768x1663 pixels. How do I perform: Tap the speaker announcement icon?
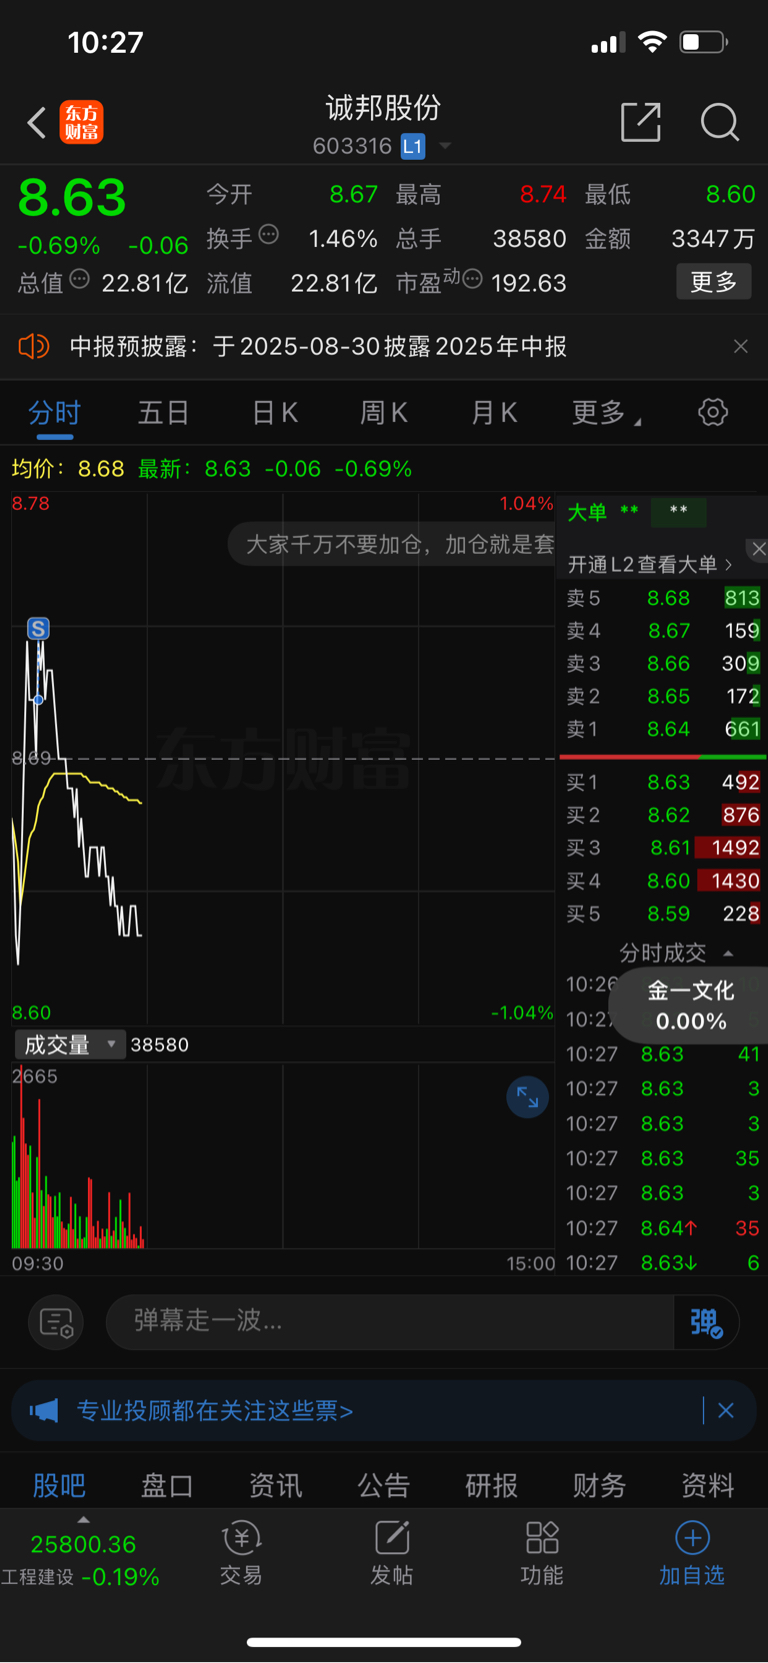34,346
